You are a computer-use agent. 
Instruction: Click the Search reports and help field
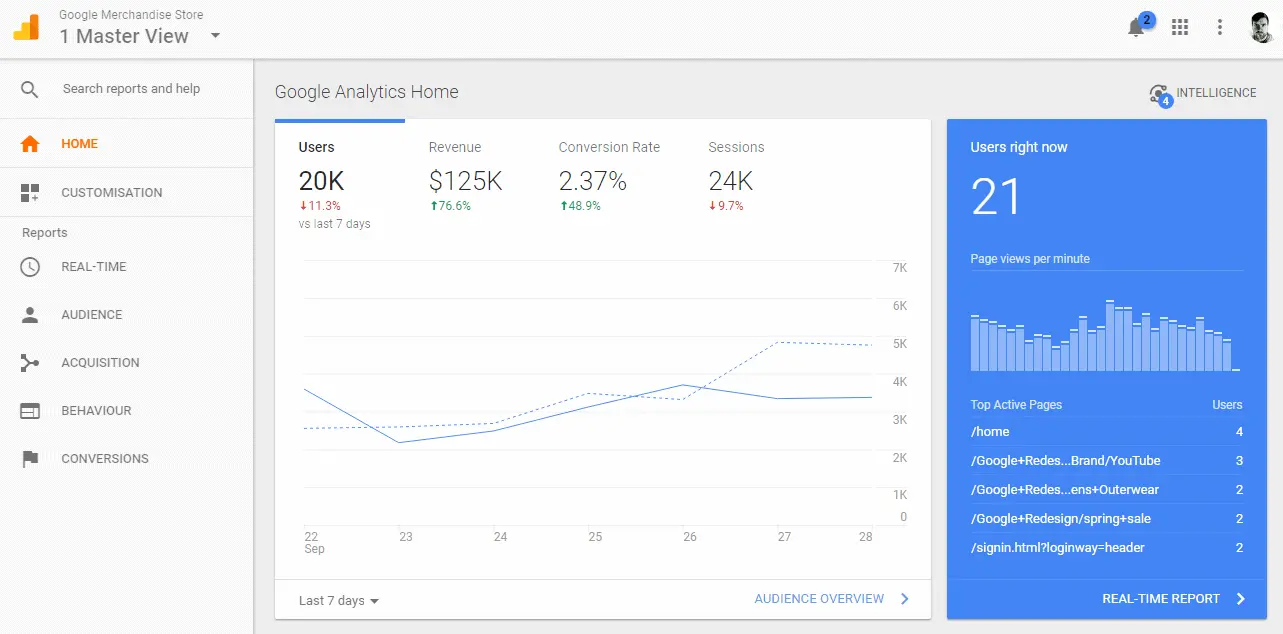click(x=131, y=88)
